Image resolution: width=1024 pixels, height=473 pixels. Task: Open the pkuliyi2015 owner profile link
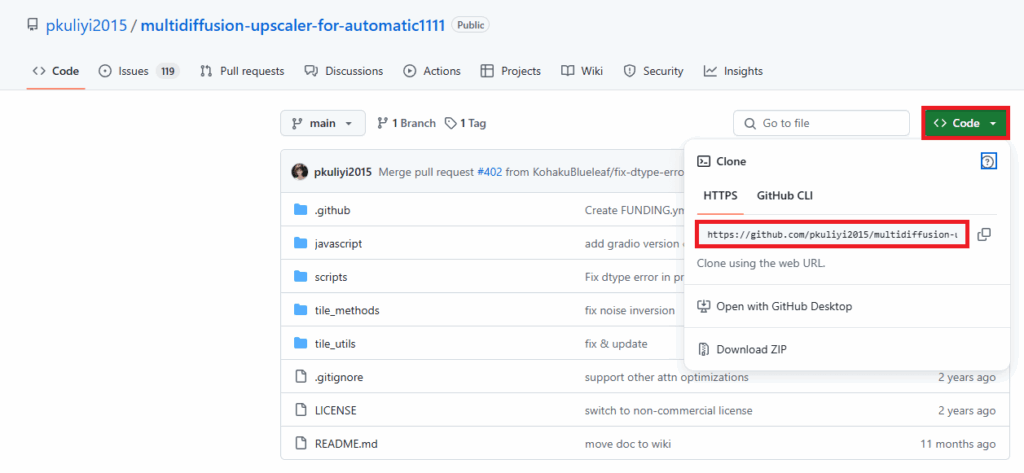(x=86, y=25)
